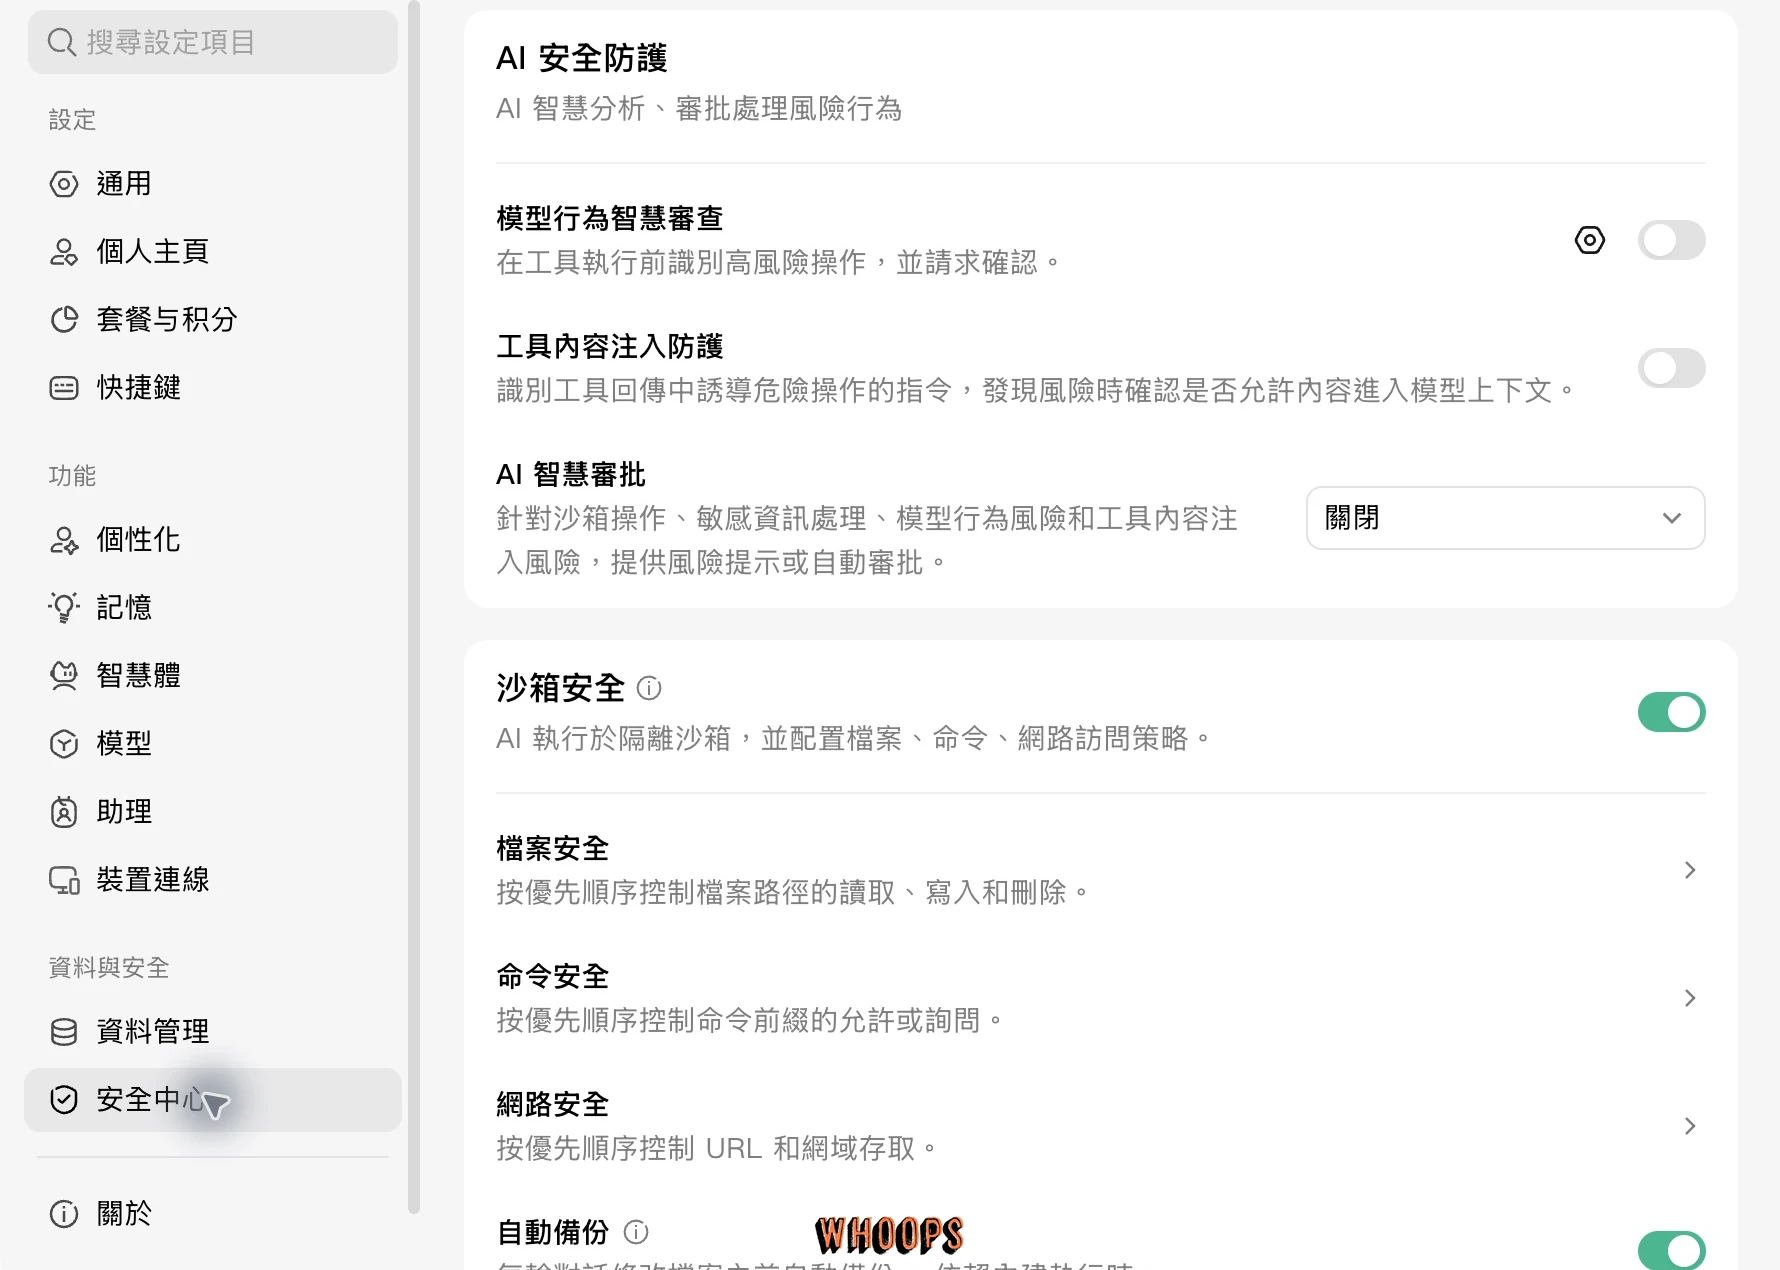Expand 網路安全 via its chevron
The image size is (1780, 1270).
click(1690, 1126)
